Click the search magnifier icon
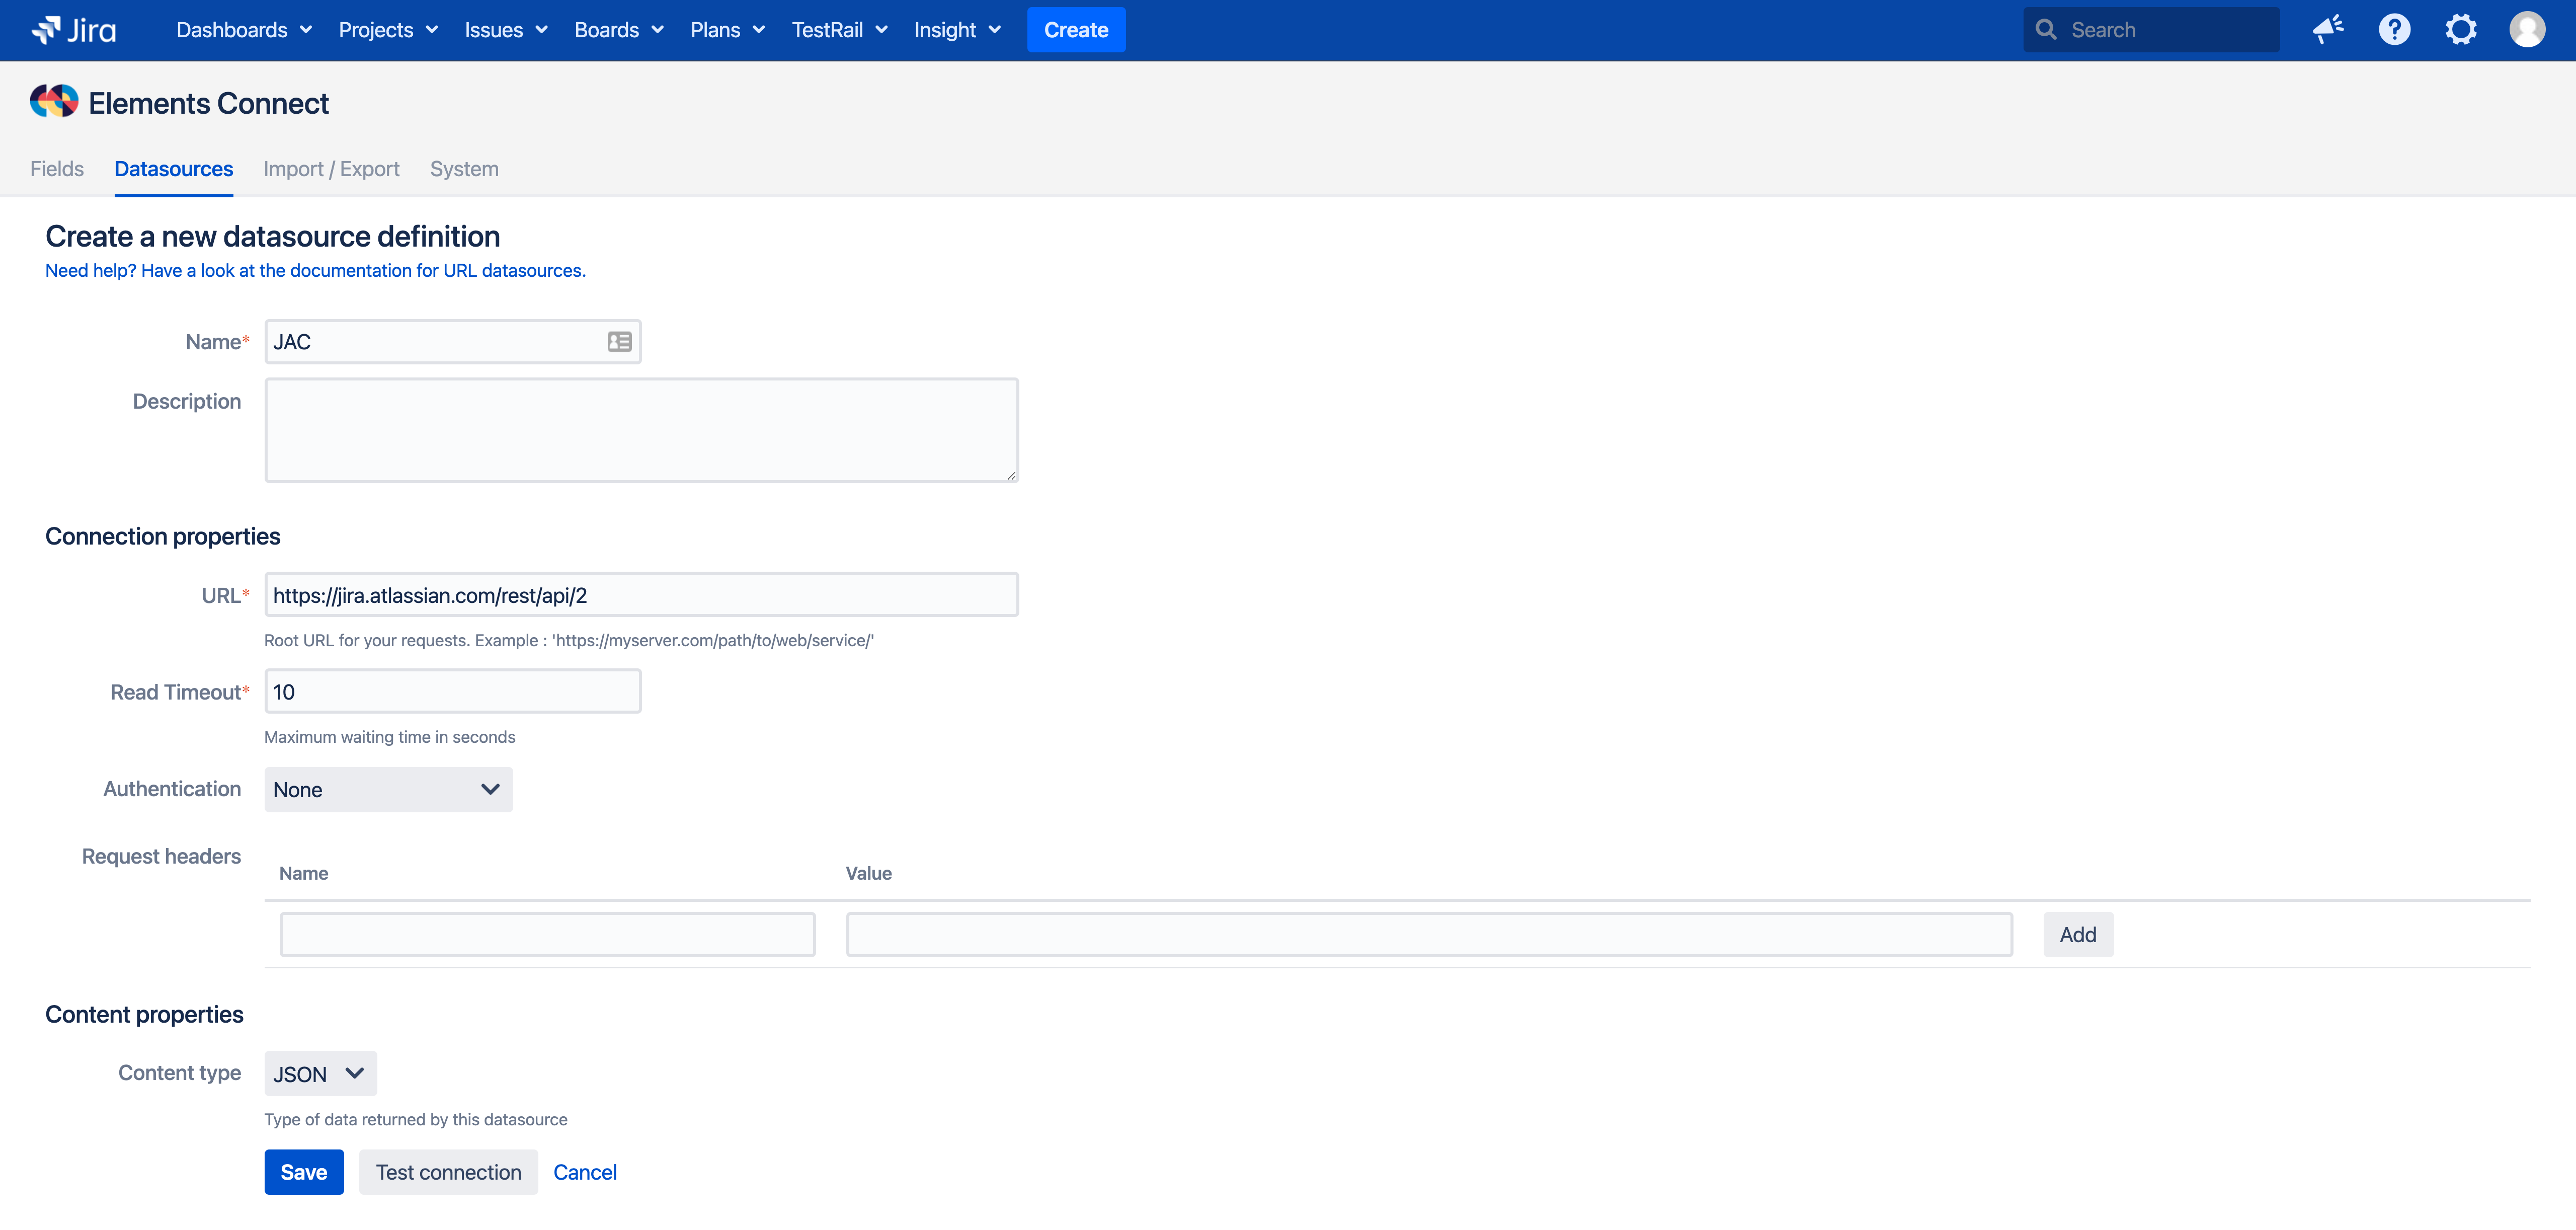The height and width of the screenshot is (1230, 2576). coord(2046,30)
